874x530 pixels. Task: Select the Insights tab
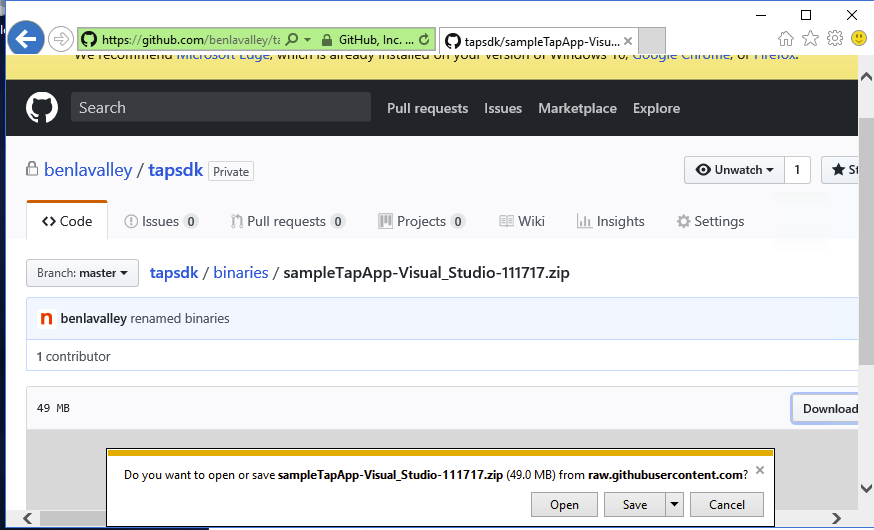[610, 221]
